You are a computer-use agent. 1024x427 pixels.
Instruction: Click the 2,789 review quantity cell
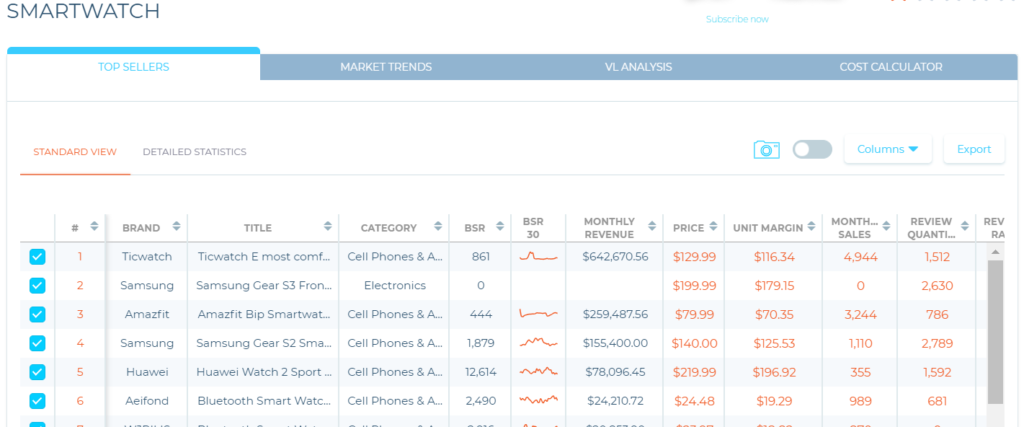coord(936,343)
